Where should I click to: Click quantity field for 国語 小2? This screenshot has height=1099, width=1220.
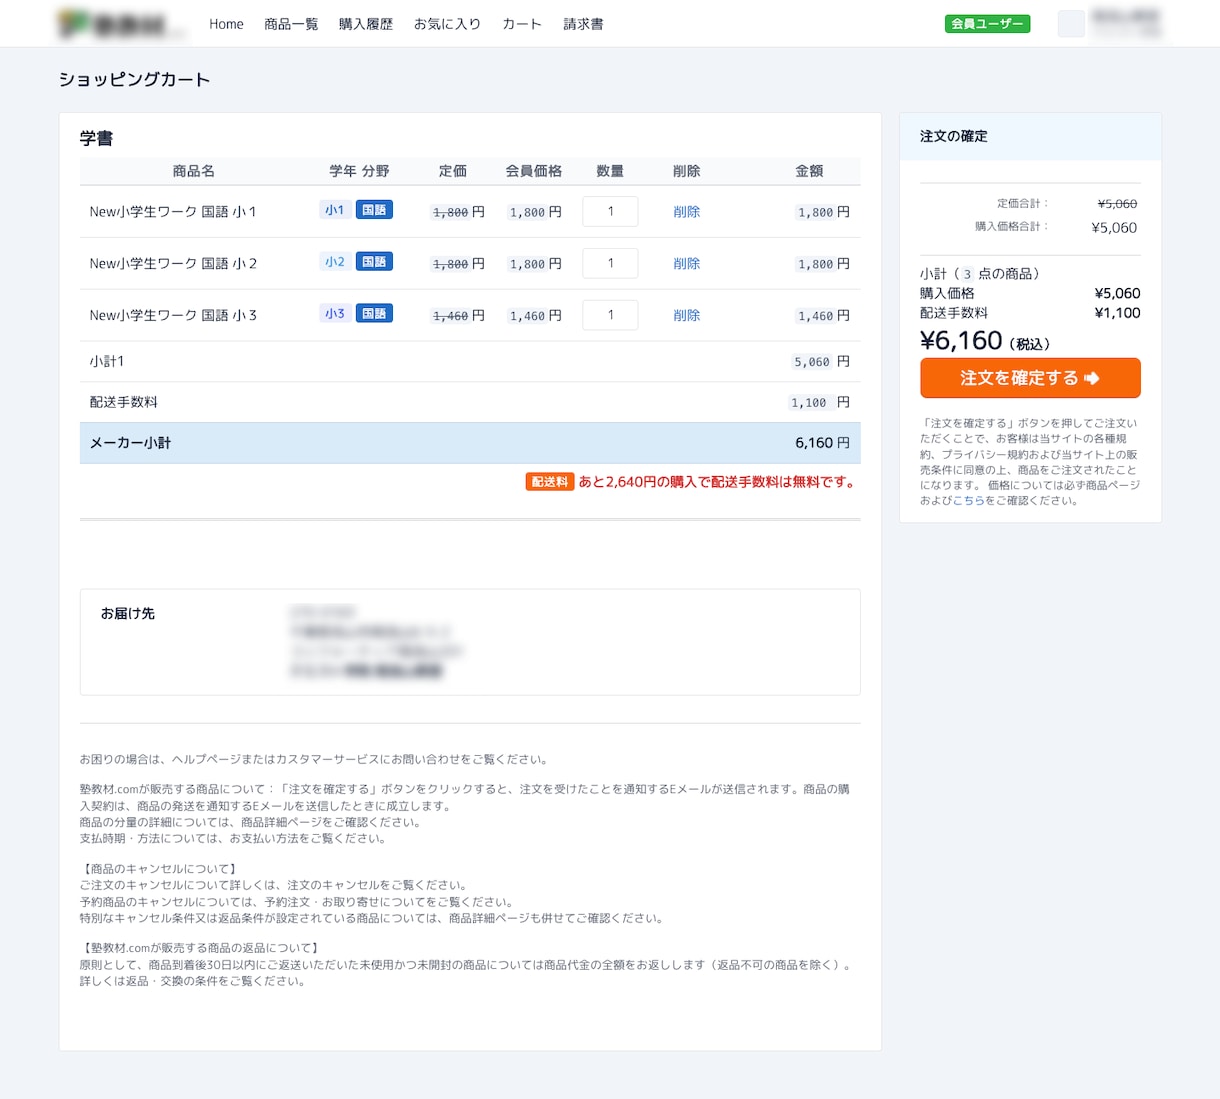(x=610, y=263)
